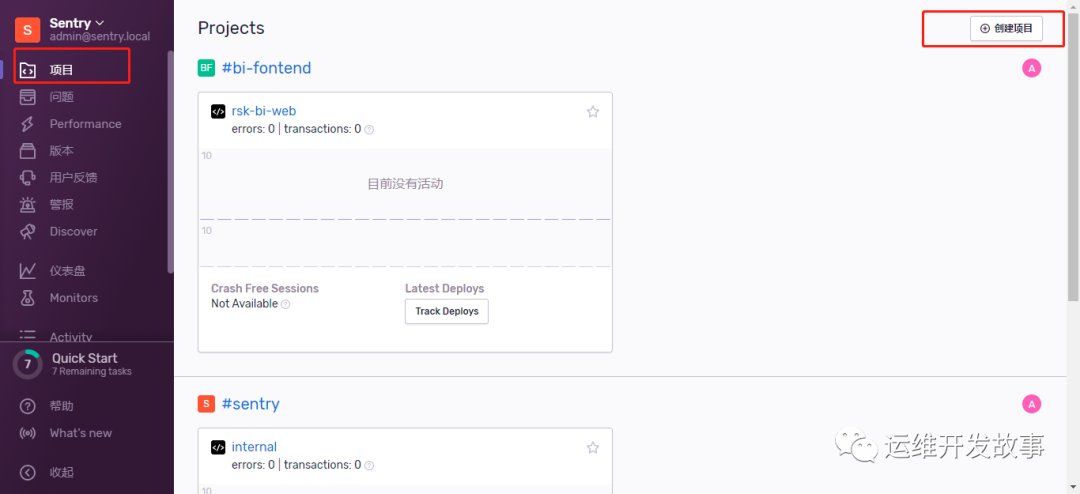Open Discover via its telescope icon
Screen dimensions: 1080x494
[x=28, y=232]
